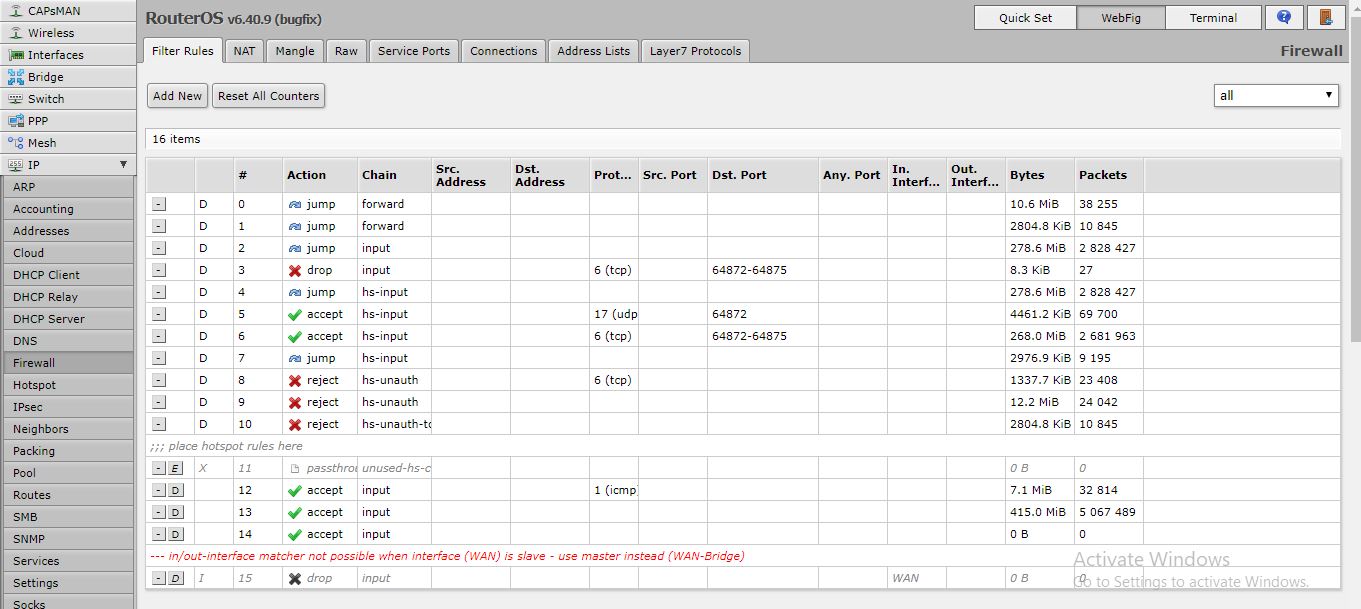
Task: Open the Layer7 Protocols tab
Action: (x=696, y=51)
